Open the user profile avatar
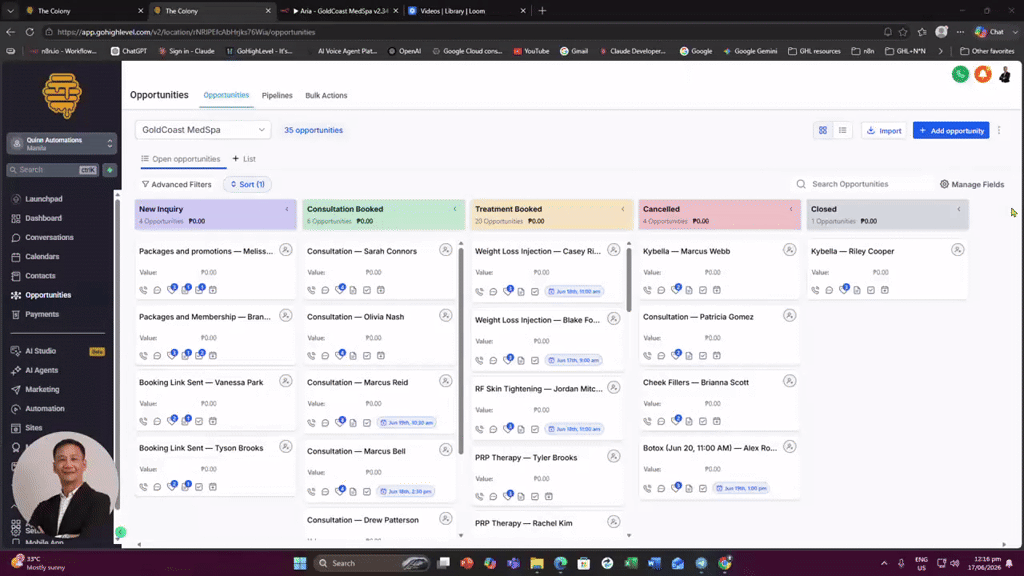 [x=1004, y=74]
